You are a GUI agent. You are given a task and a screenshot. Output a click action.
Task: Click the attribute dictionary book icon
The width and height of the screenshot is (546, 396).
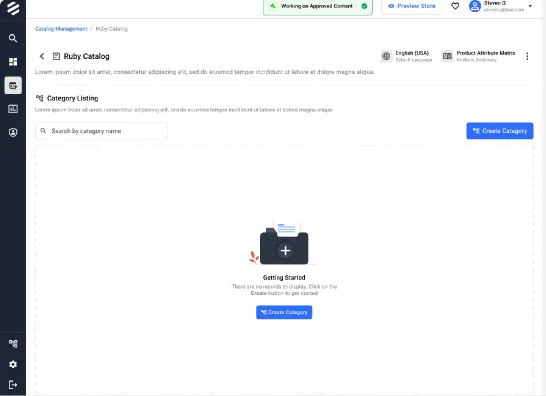pos(447,56)
